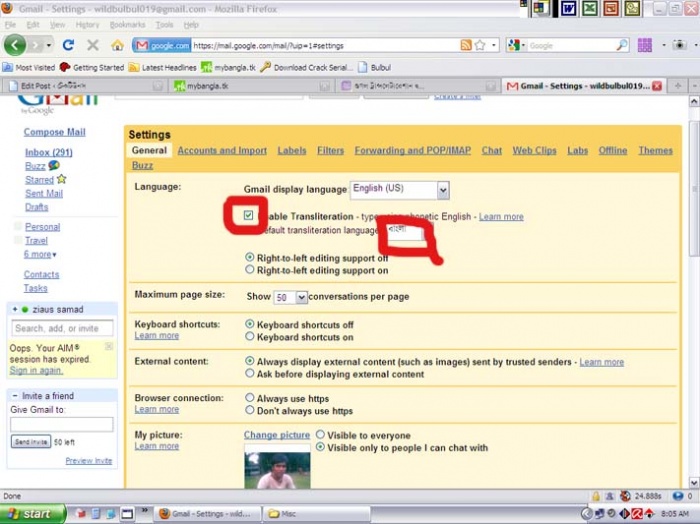Collapse the Invite a friend panel

coord(15,396)
